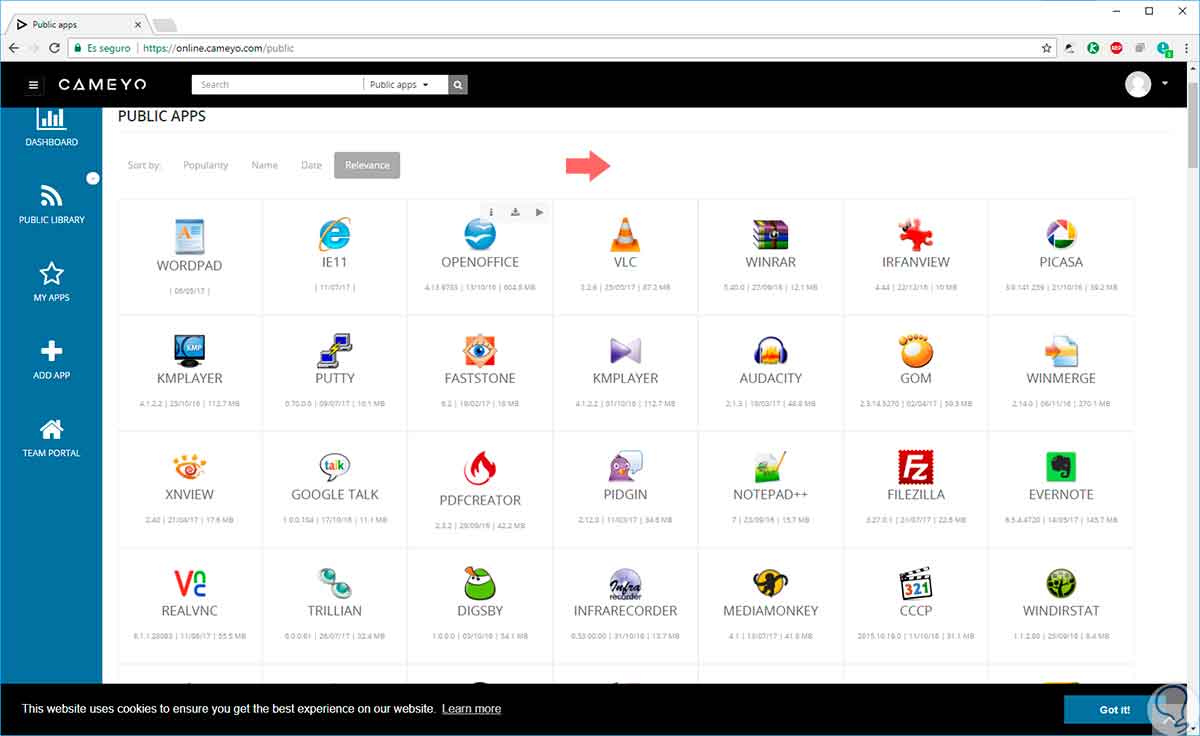Click the XnView app icon
The width and height of the screenshot is (1200, 736).
(189, 466)
